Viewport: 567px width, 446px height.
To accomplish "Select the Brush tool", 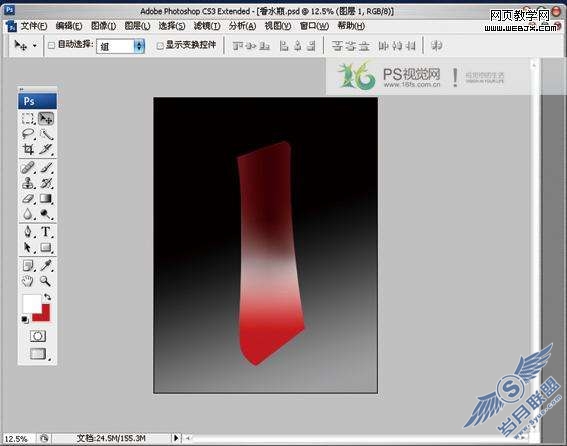I will click(x=46, y=168).
